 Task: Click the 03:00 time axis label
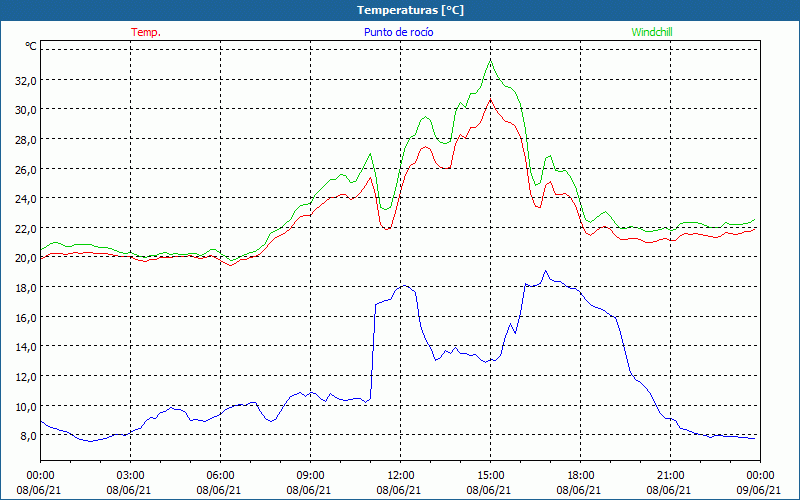coord(131,476)
